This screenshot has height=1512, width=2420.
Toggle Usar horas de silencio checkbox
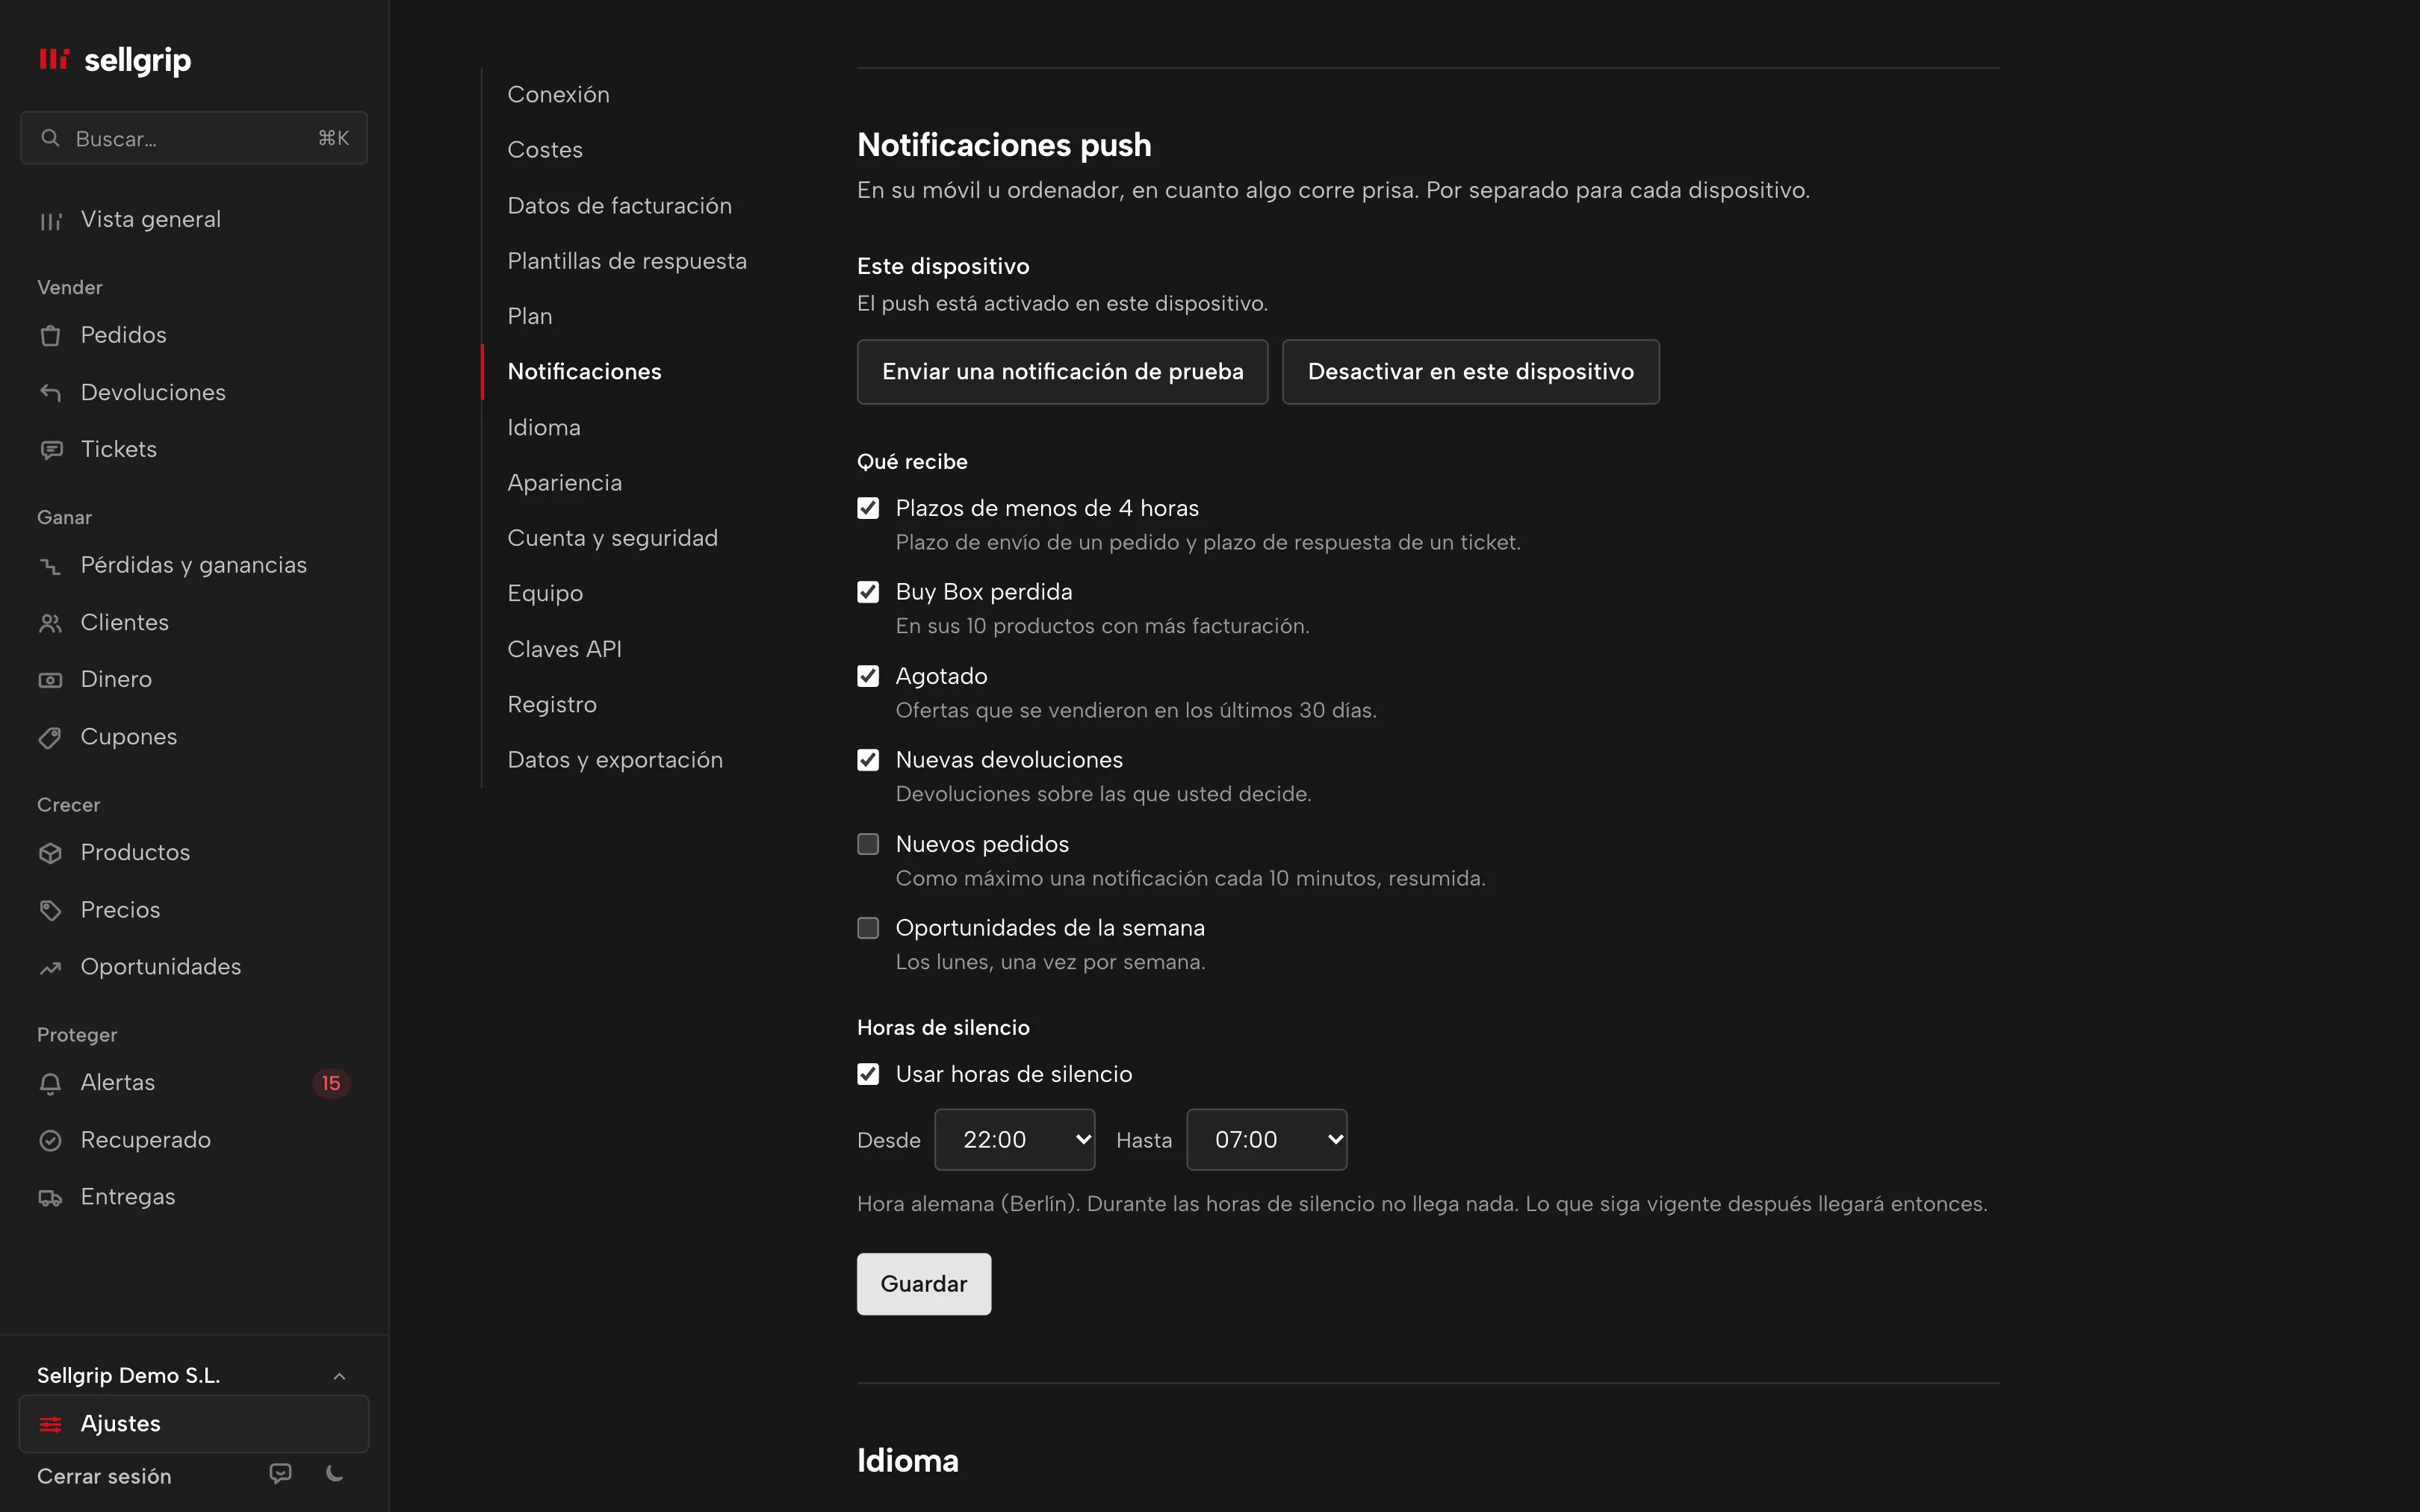[x=868, y=1074]
